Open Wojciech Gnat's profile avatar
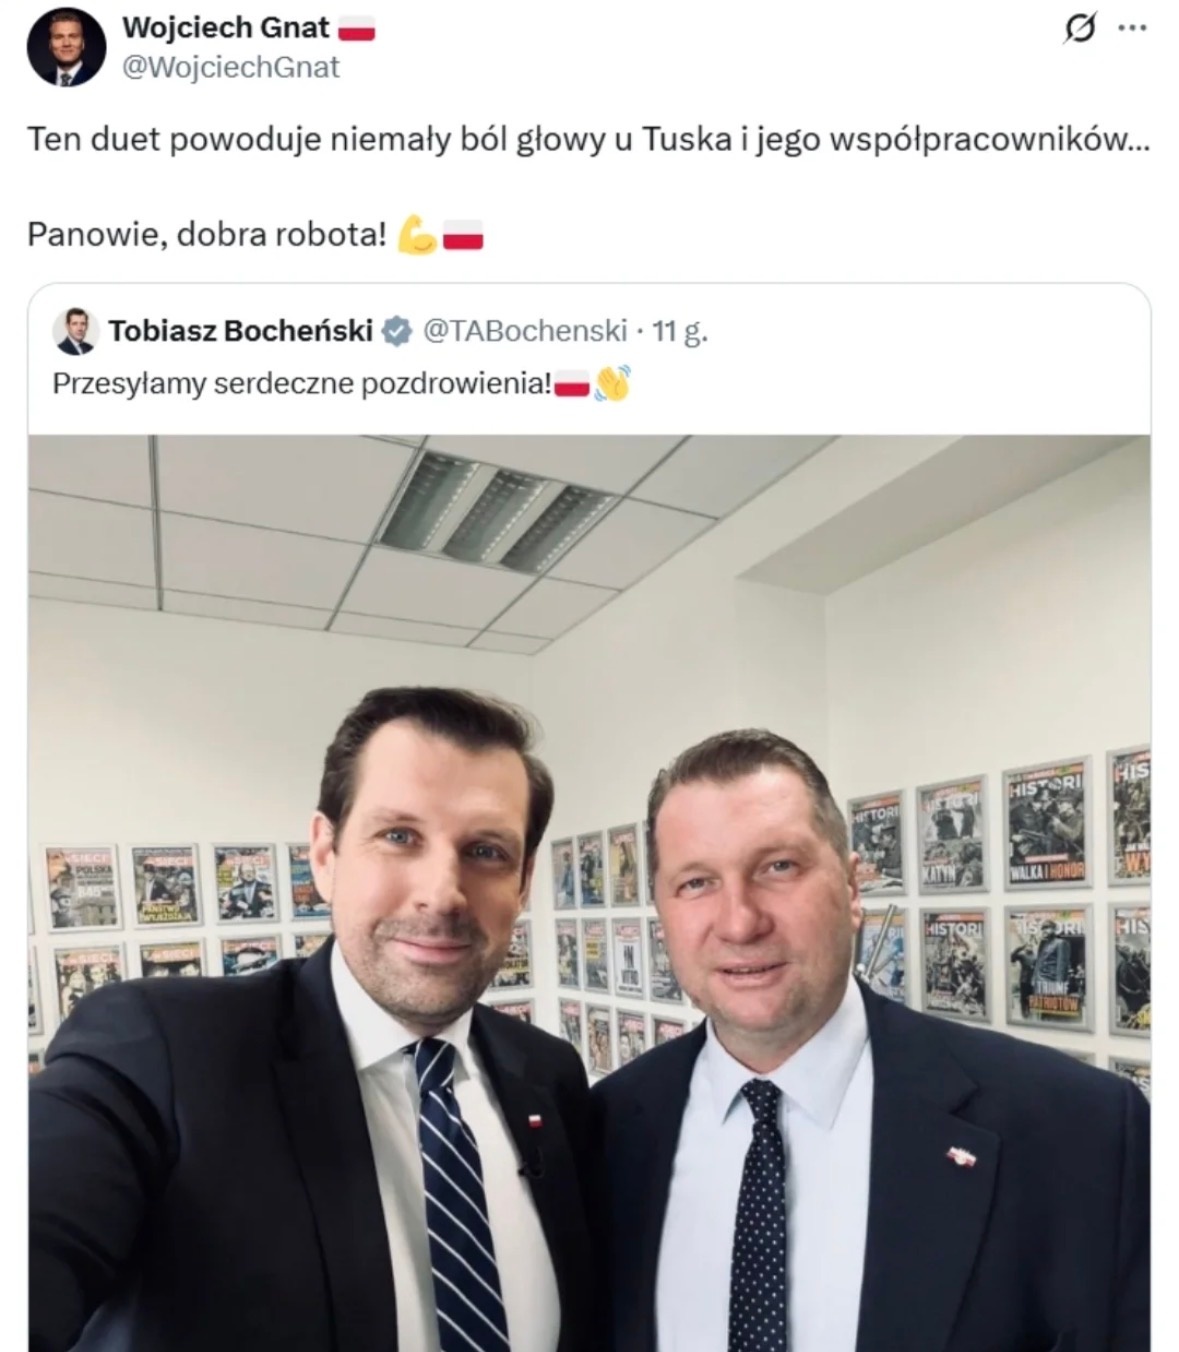 pos(66,47)
